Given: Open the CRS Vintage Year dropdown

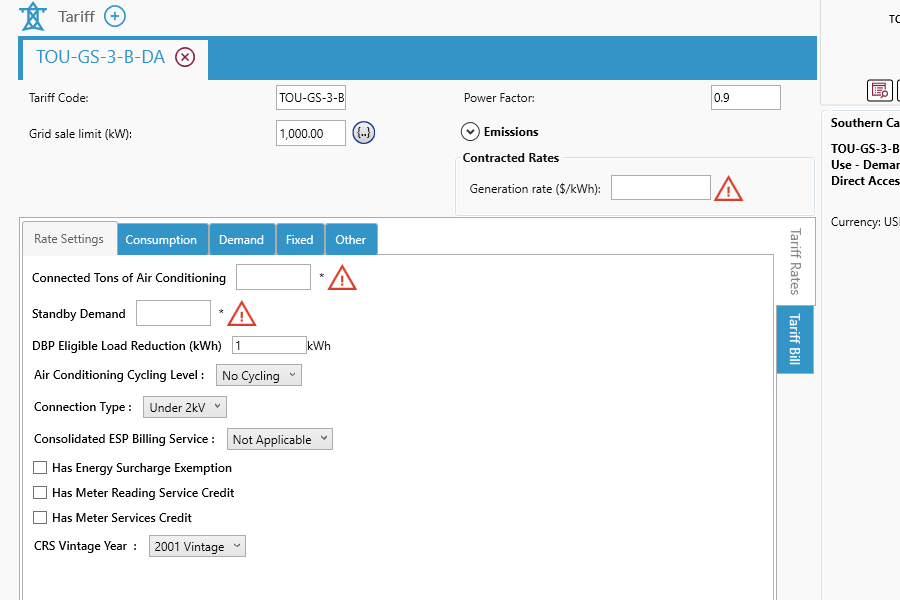Looking at the screenshot, I should 197,547.
